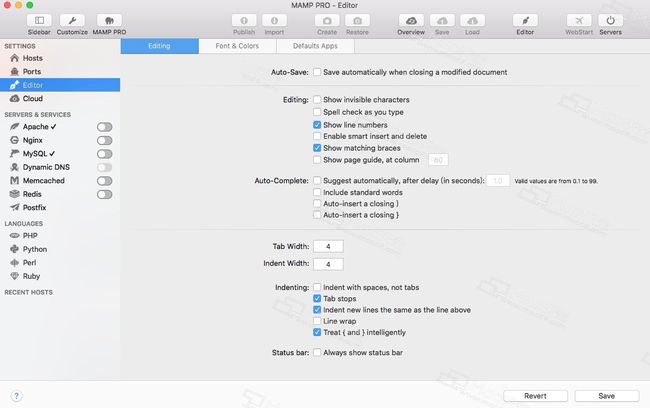The image size is (650, 408).
Task: Uncheck Show matching braces
Action: coord(317,148)
